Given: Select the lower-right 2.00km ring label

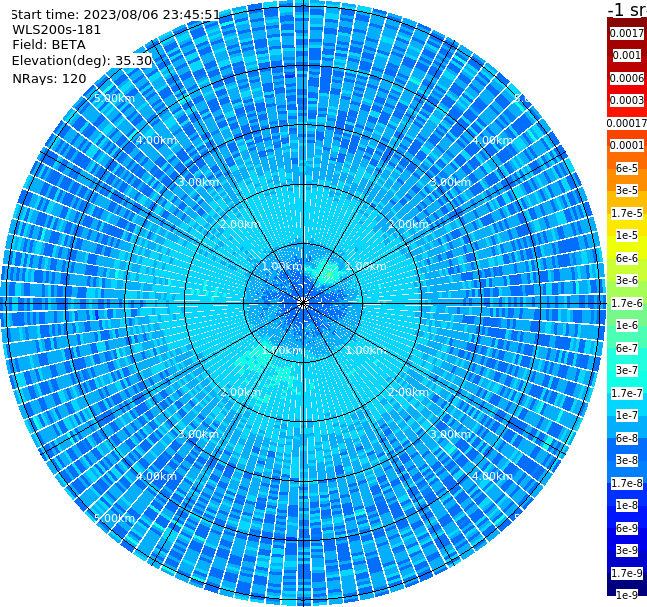Looking at the screenshot, I should [408, 392].
